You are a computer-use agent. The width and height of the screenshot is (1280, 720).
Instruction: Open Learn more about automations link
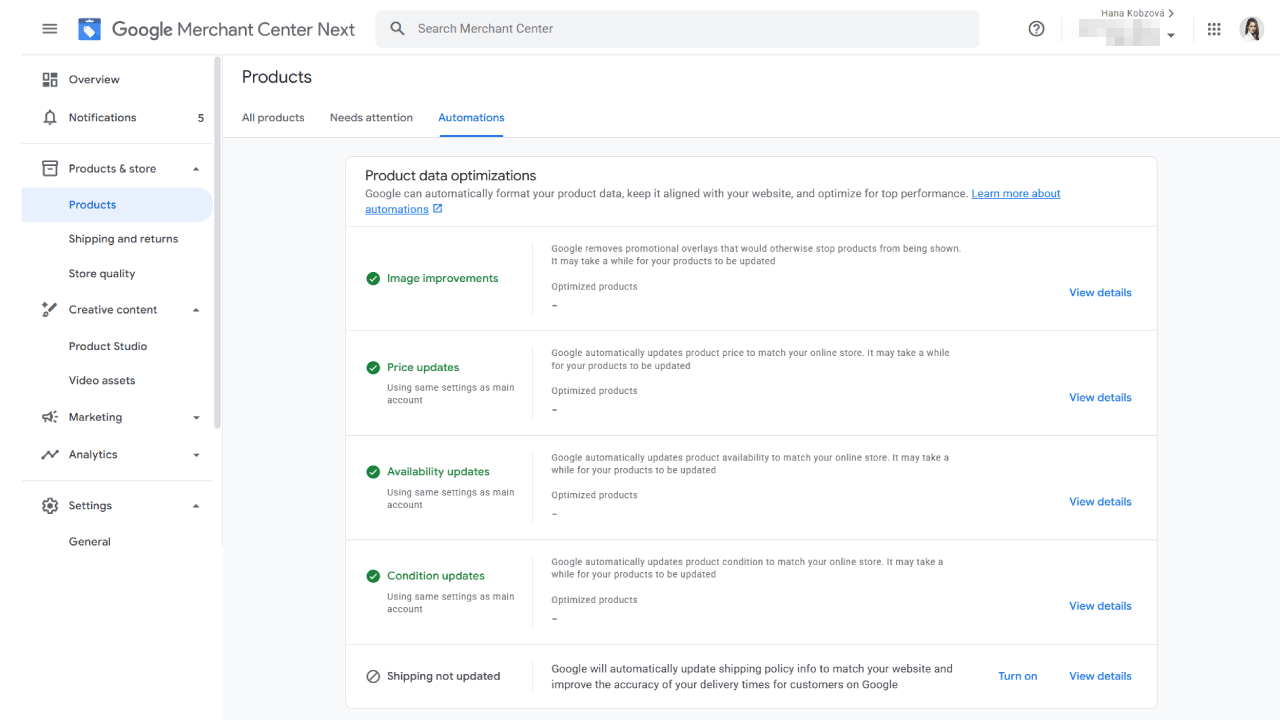click(x=1015, y=194)
